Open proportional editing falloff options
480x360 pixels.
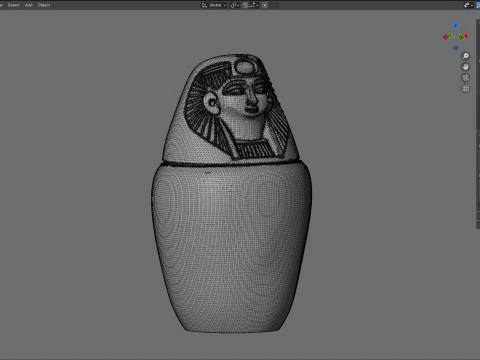point(273,5)
